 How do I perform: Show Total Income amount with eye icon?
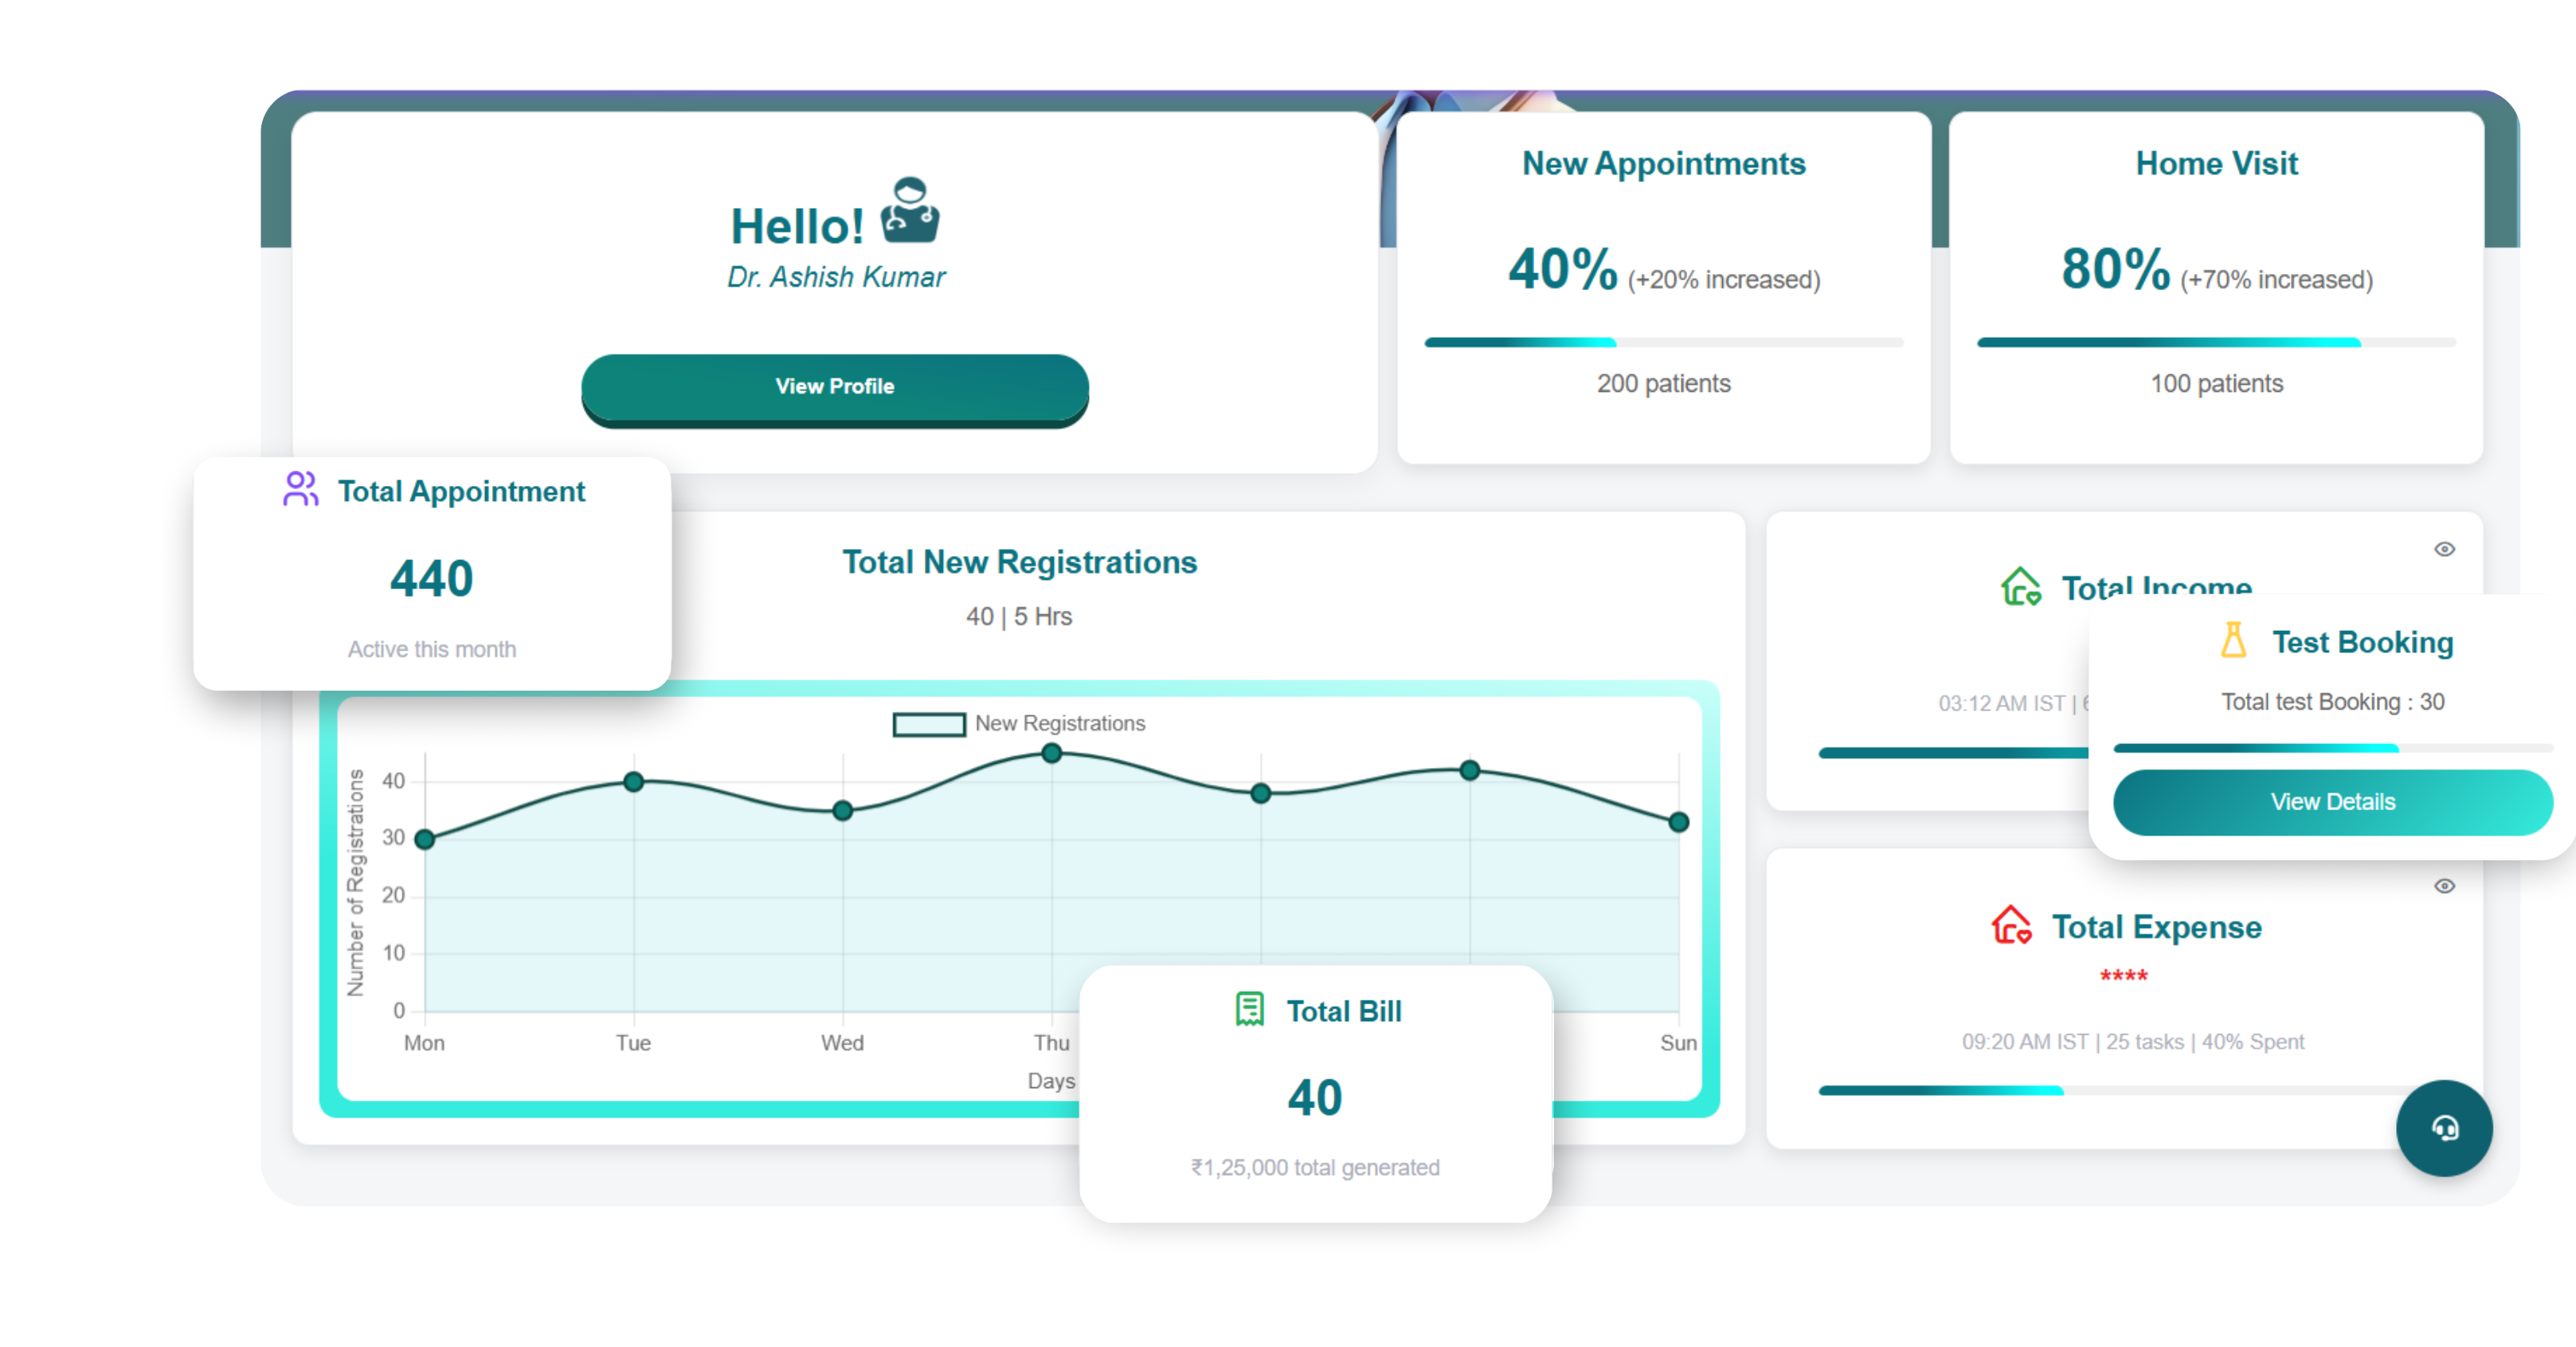2444,549
